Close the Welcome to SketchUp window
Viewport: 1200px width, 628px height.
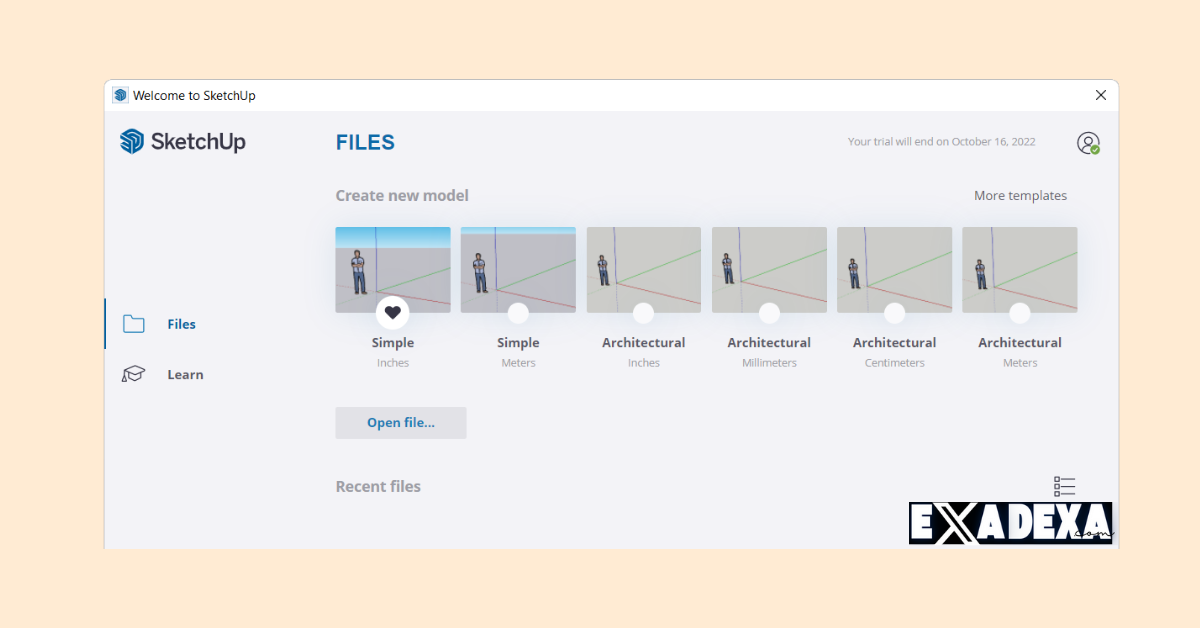[1100, 95]
